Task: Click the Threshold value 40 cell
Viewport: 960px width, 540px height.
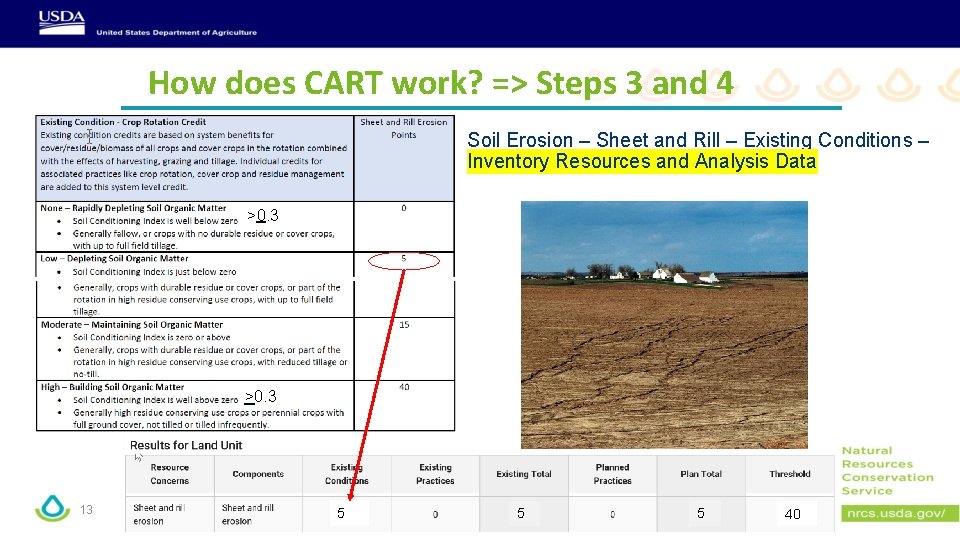Action: coord(790,514)
